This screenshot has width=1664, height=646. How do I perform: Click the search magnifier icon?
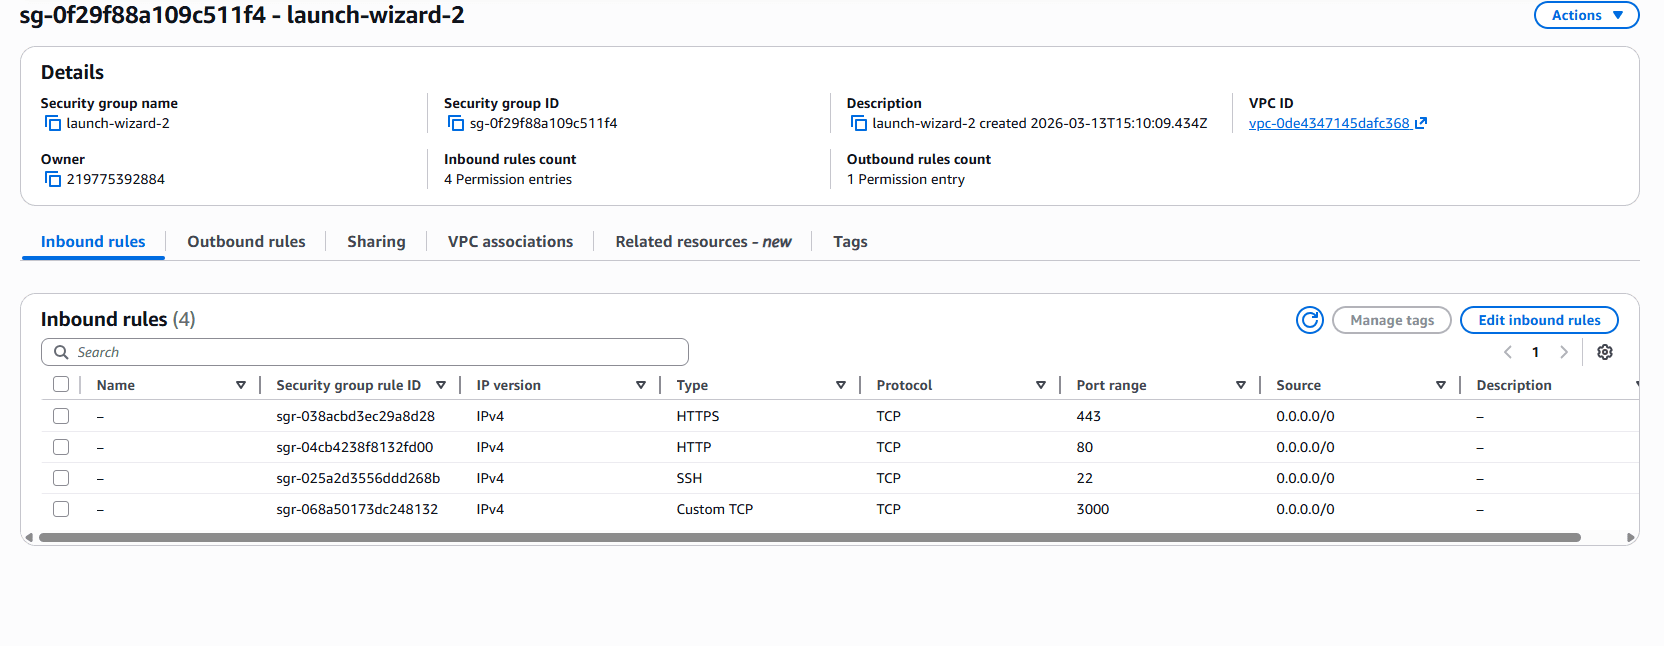click(x=61, y=352)
